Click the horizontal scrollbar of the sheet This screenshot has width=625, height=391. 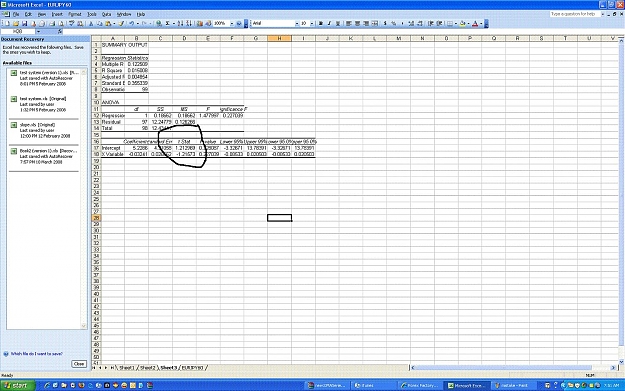(x=513, y=367)
